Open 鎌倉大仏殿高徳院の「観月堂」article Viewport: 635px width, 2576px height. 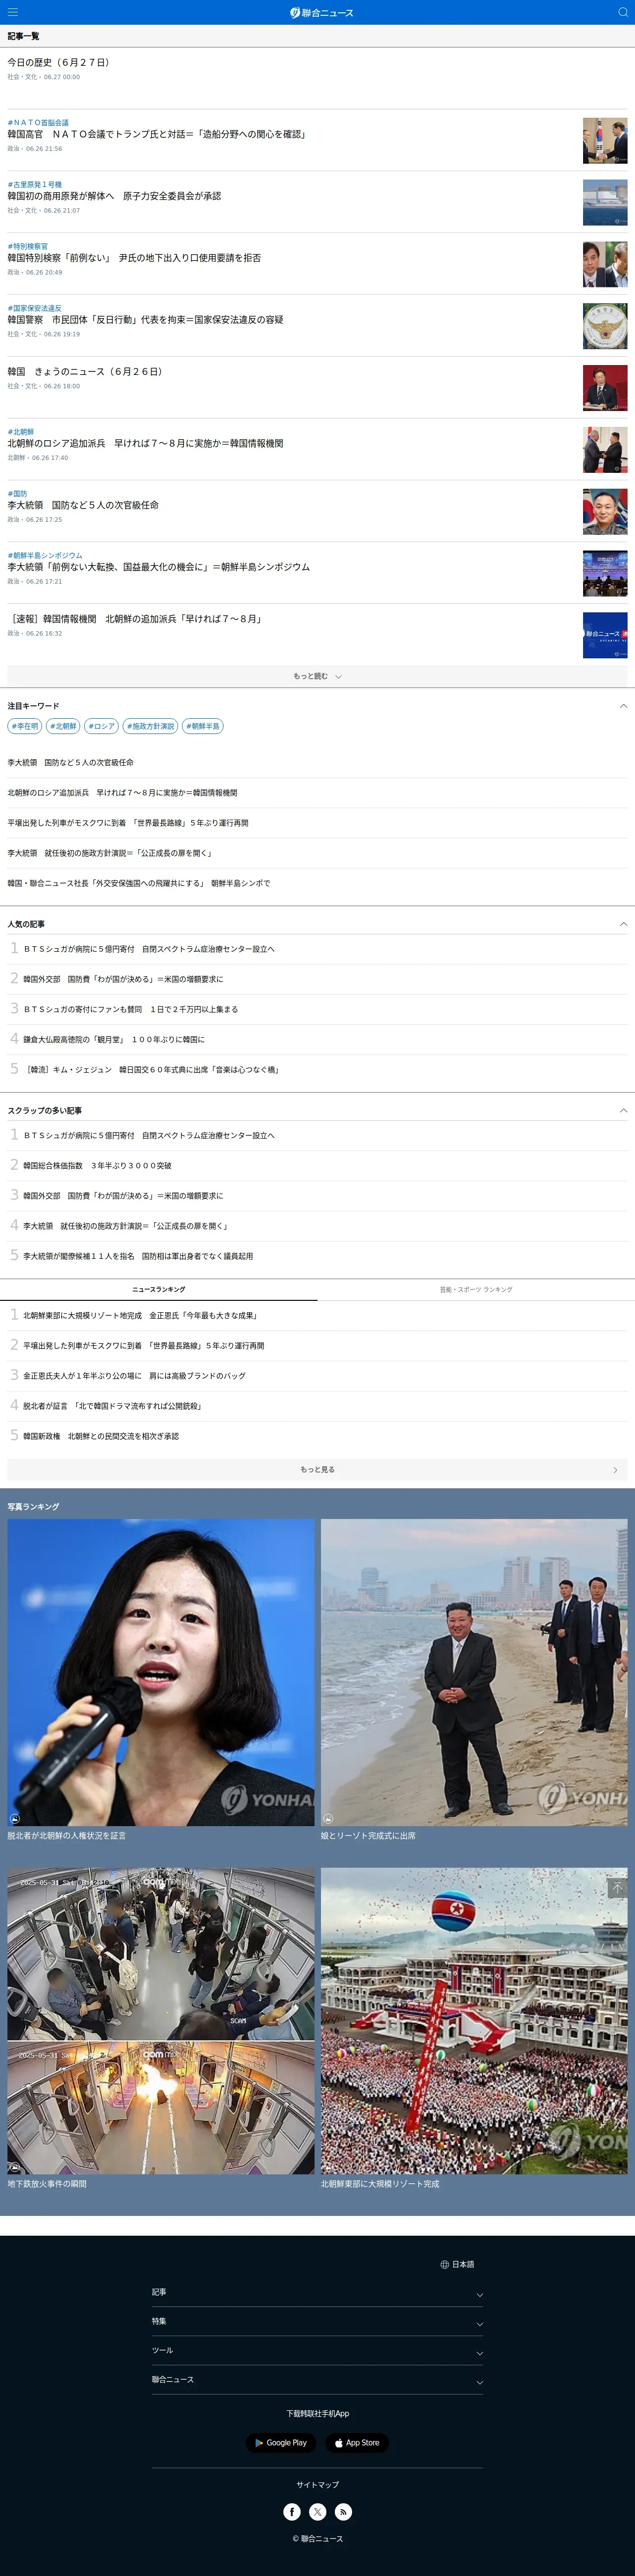(x=114, y=1039)
